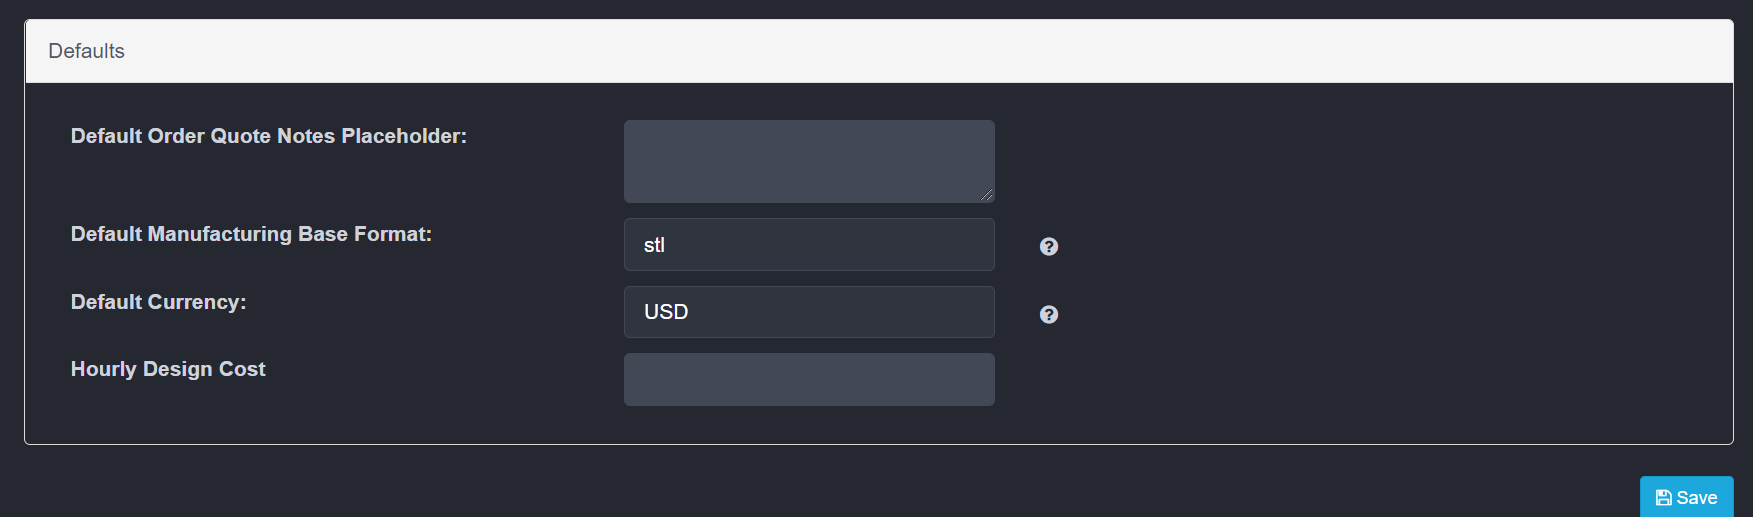The height and width of the screenshot is (517, 1753).
Task: Click the Defaults panel header
Action: 878,51
